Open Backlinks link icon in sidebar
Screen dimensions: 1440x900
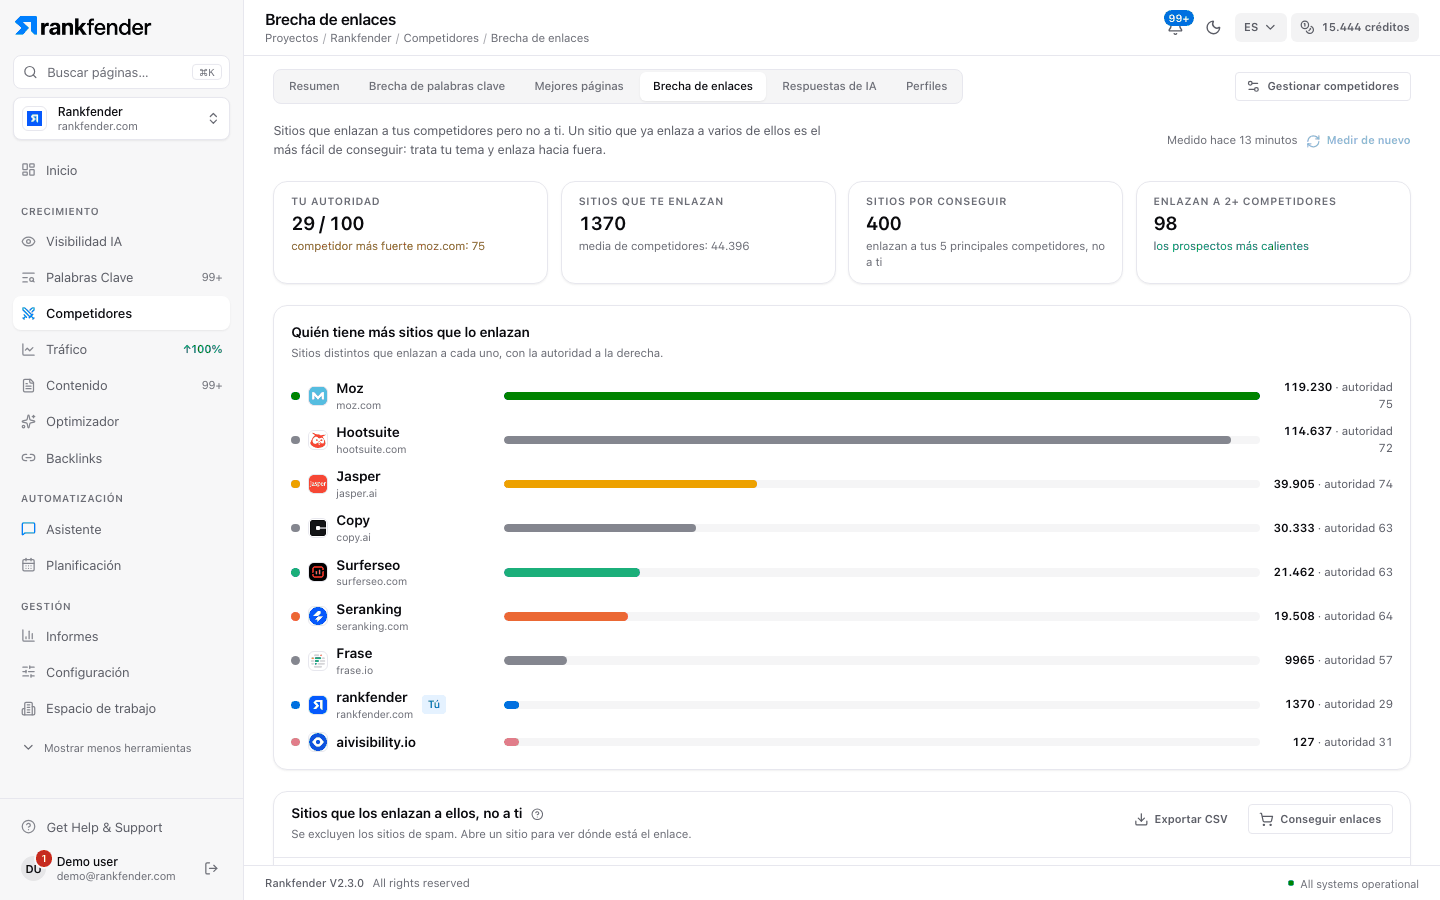29,458
